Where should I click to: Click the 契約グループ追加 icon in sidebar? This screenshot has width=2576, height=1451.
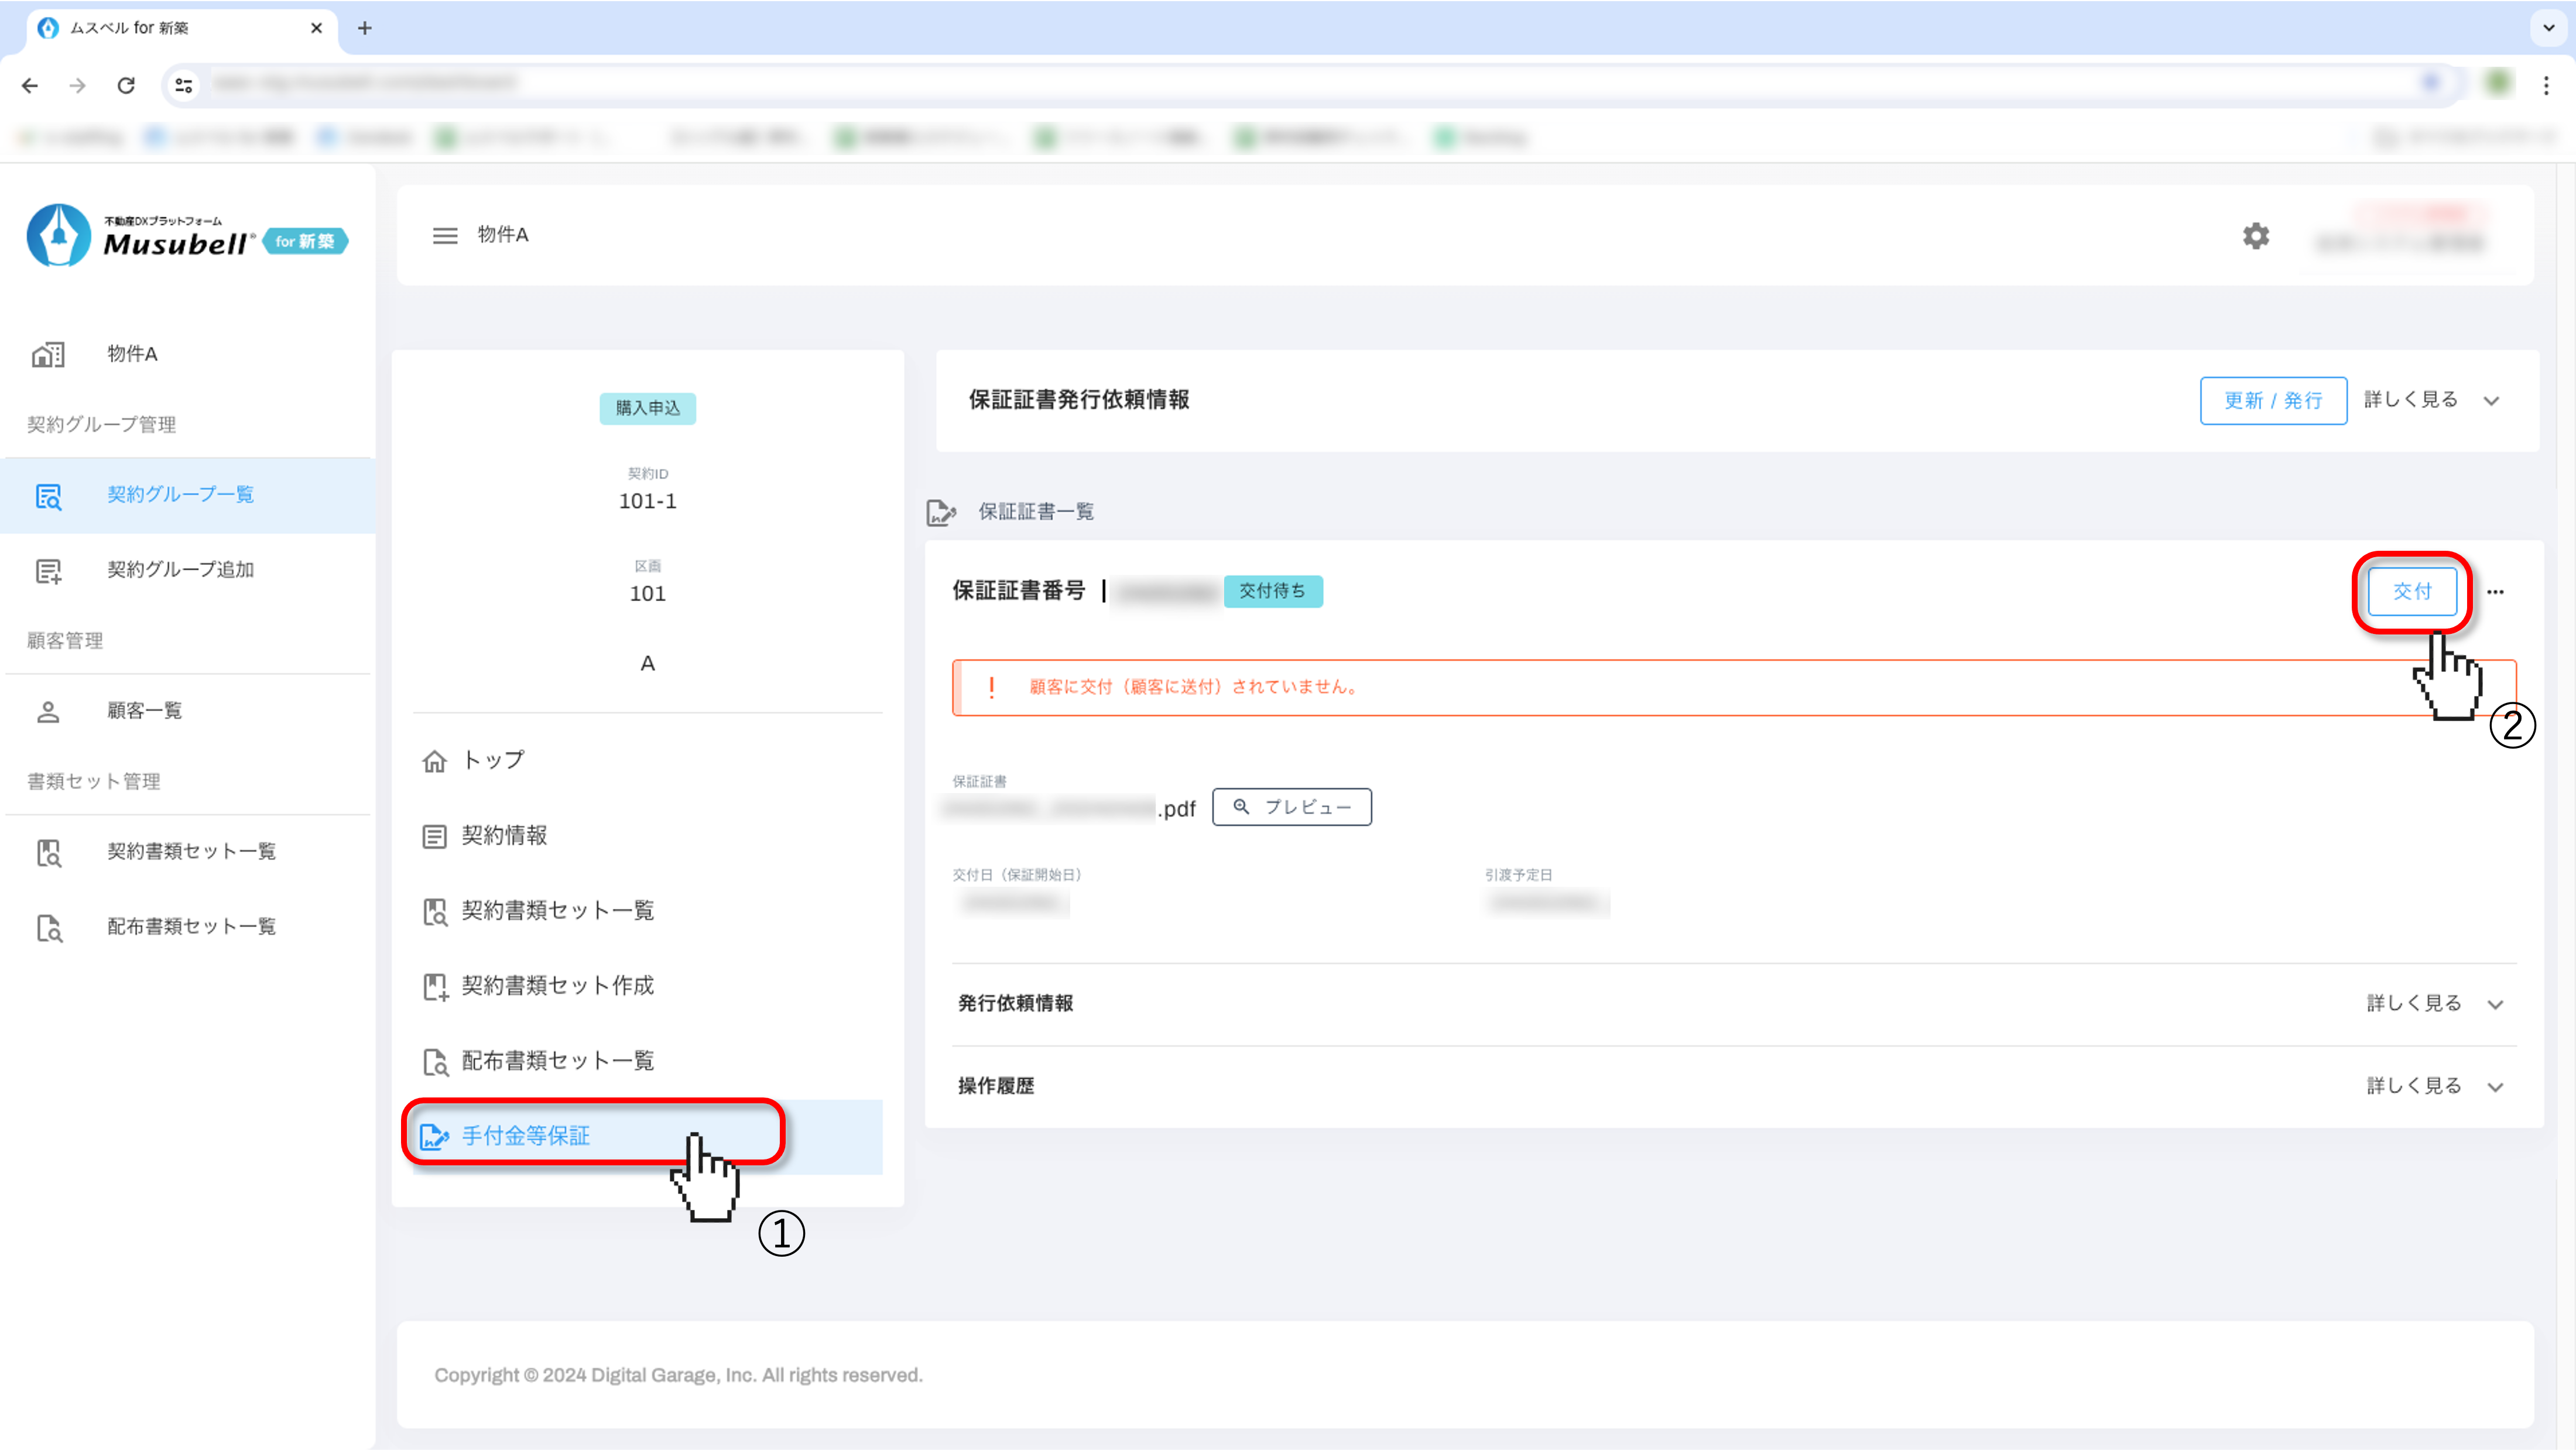point(48,570)
